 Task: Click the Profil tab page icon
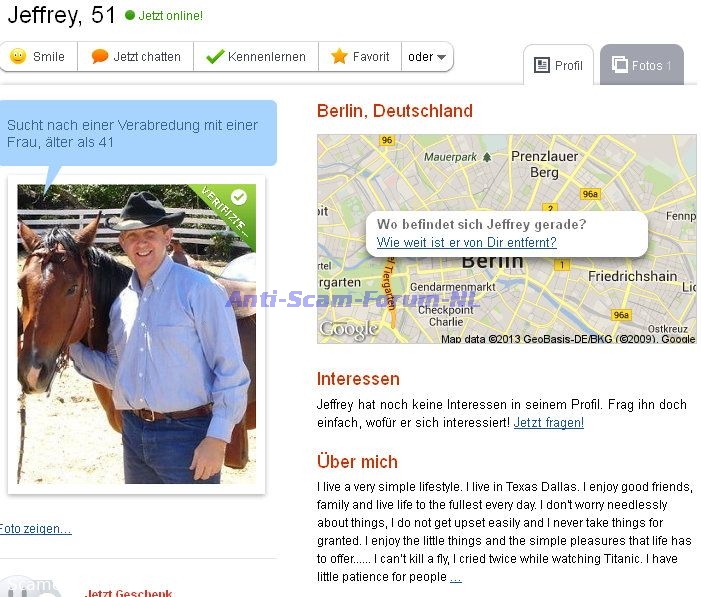[542, 65]
